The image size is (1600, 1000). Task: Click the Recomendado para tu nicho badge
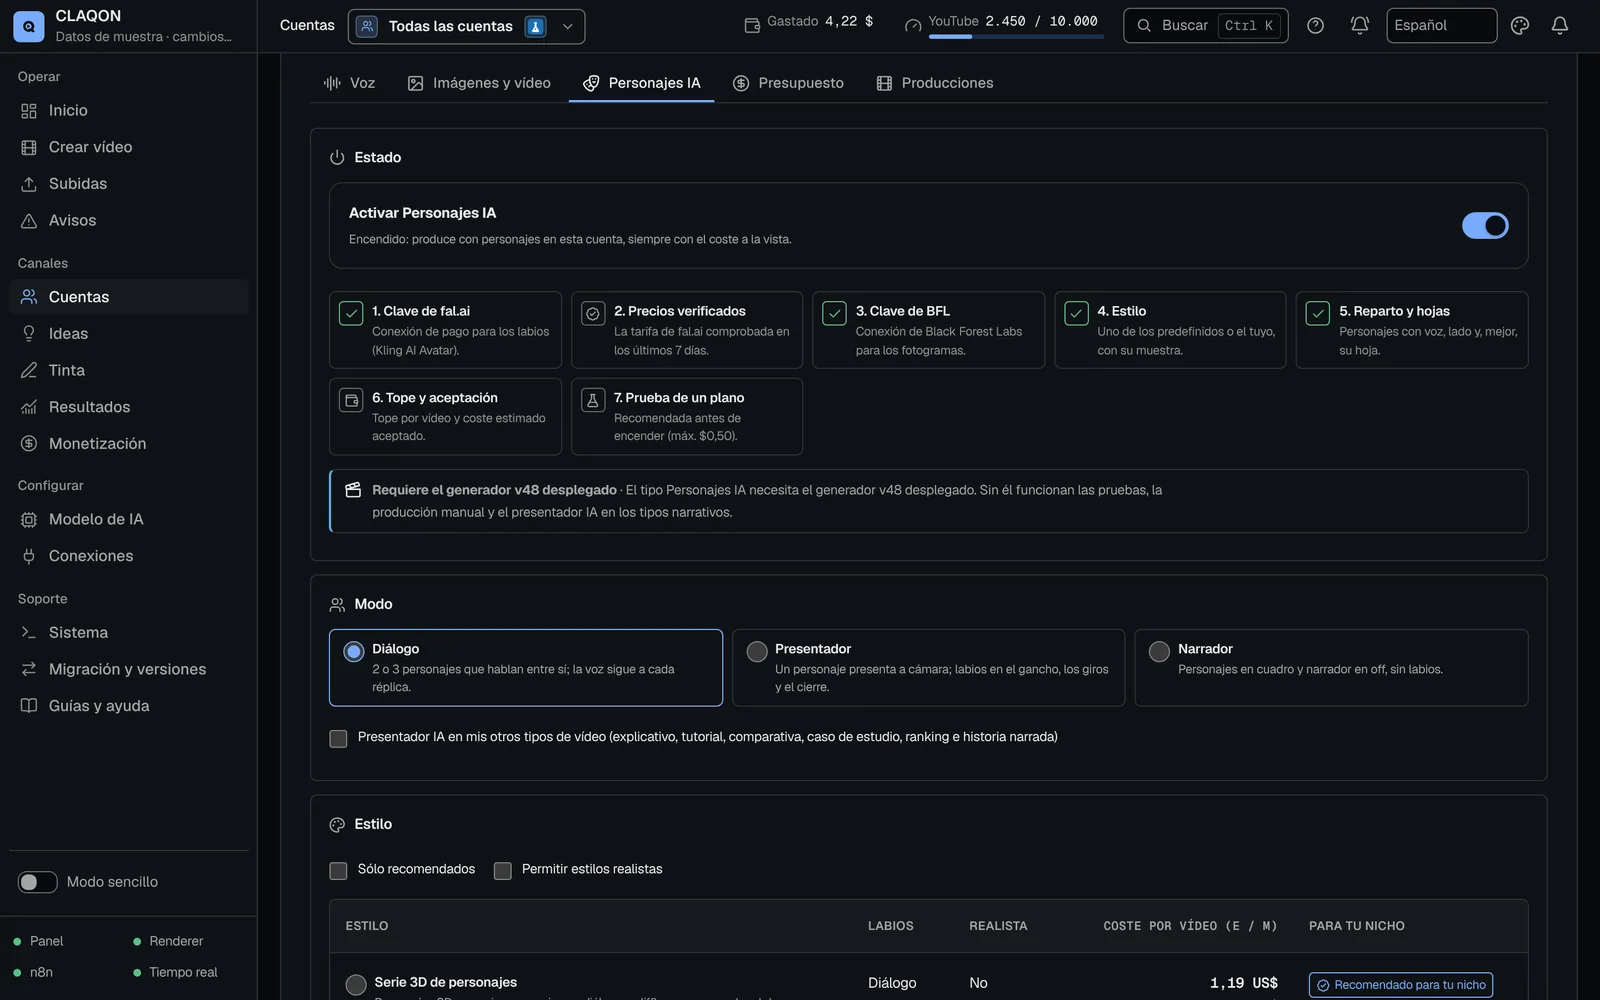click(1401, 985)
